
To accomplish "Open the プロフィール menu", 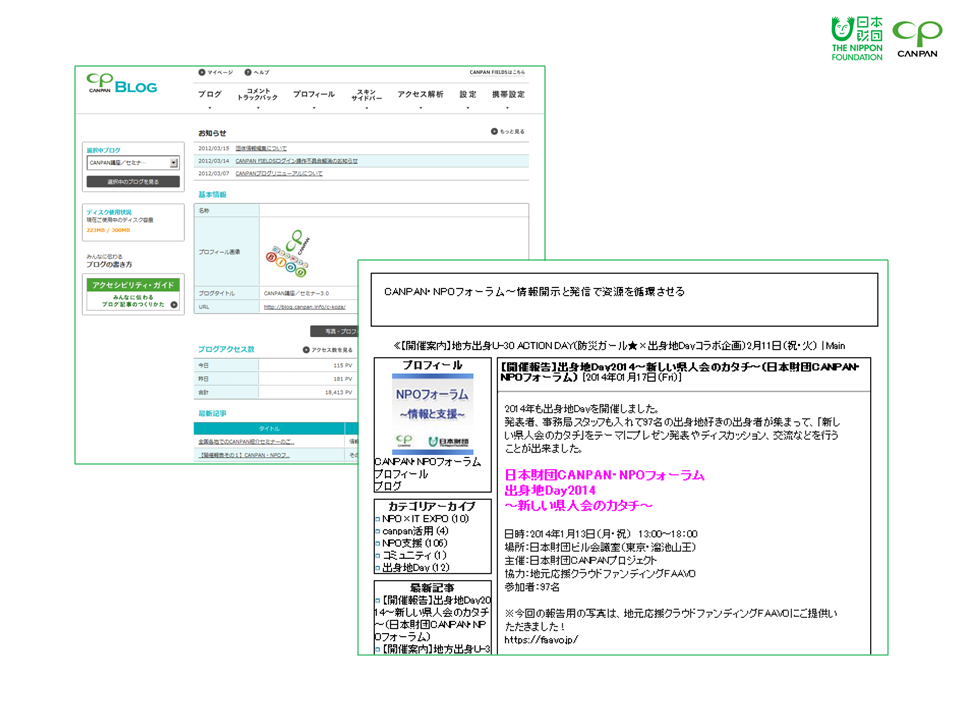I will pyautogui.click(x=313, y=94).
